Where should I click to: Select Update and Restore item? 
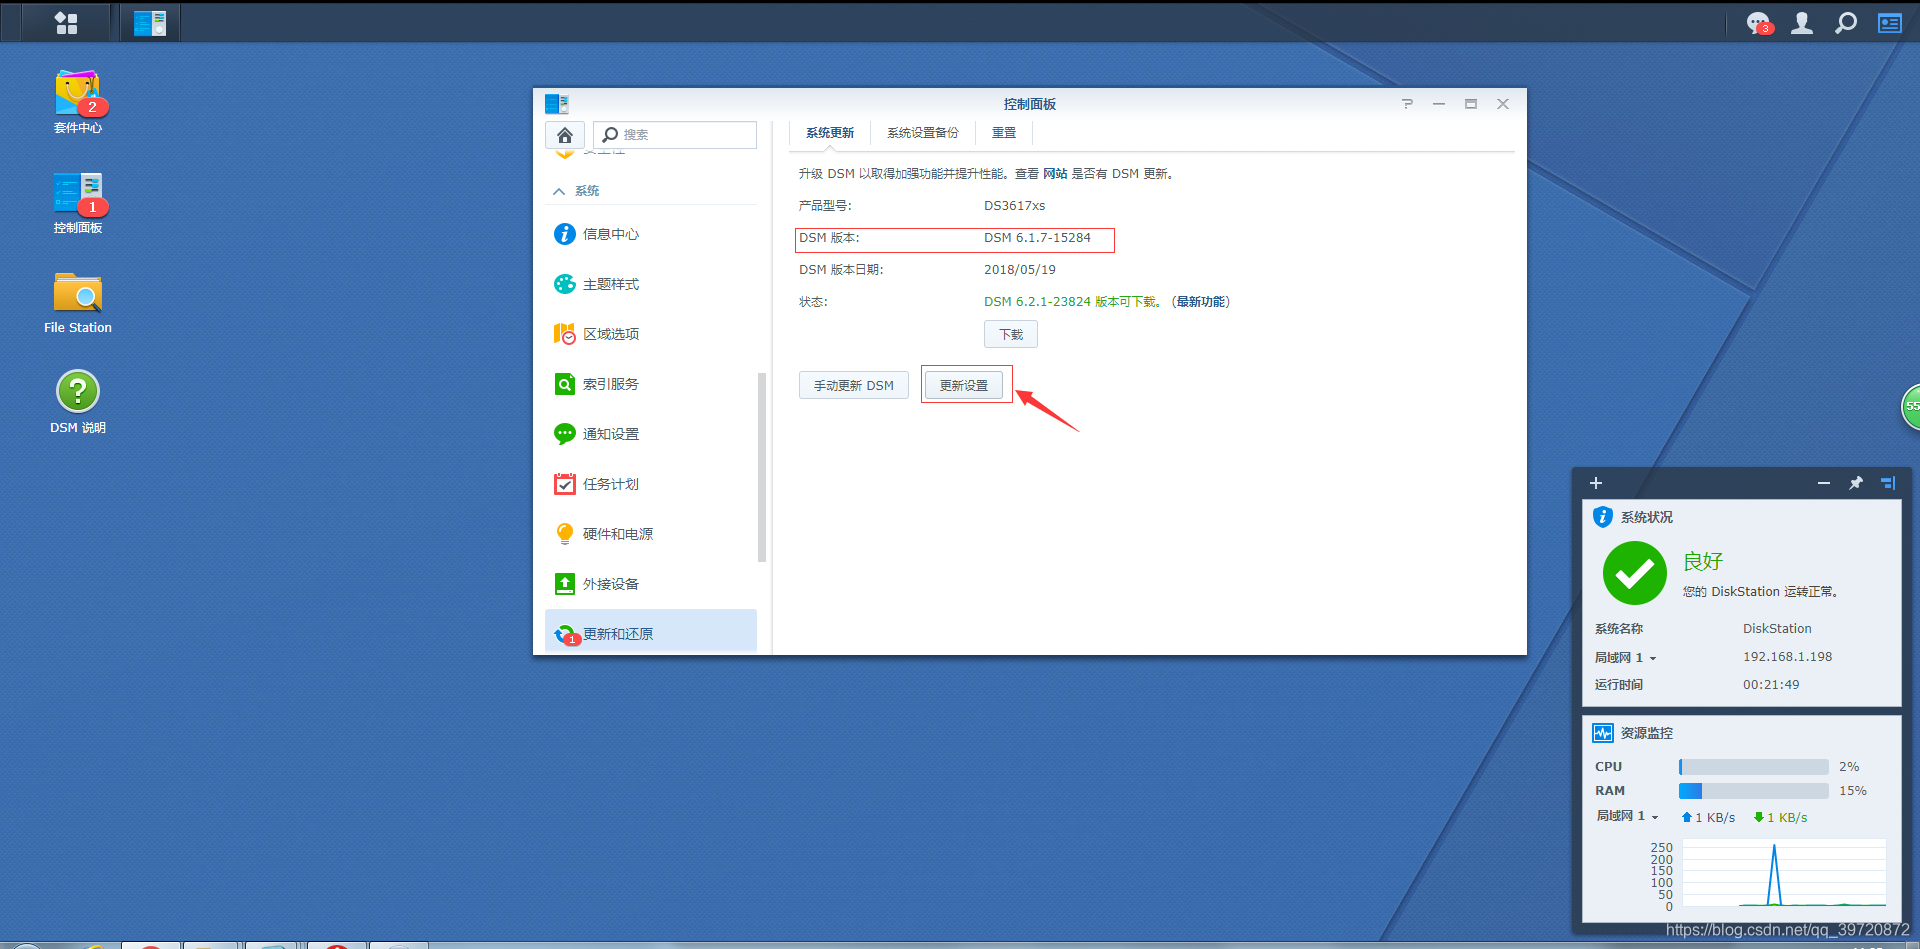[x=650, y=633]
